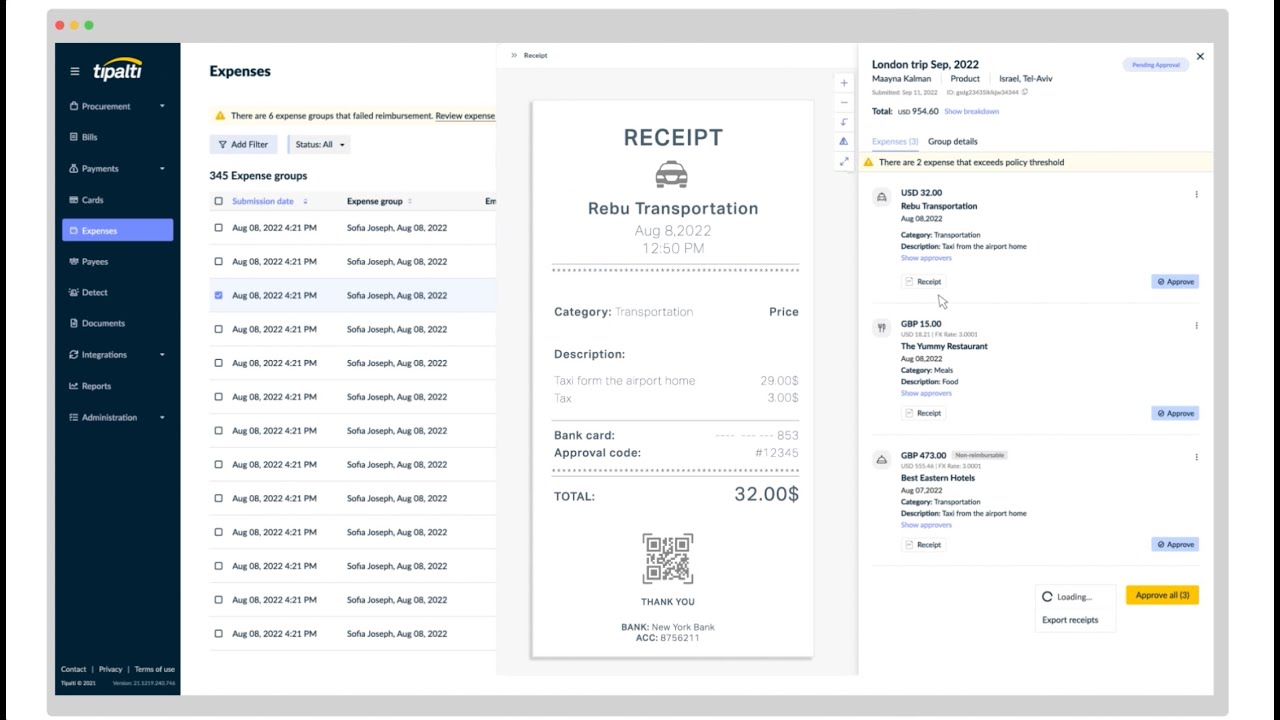Click the Payees people icon

click(x=74, y=262)
